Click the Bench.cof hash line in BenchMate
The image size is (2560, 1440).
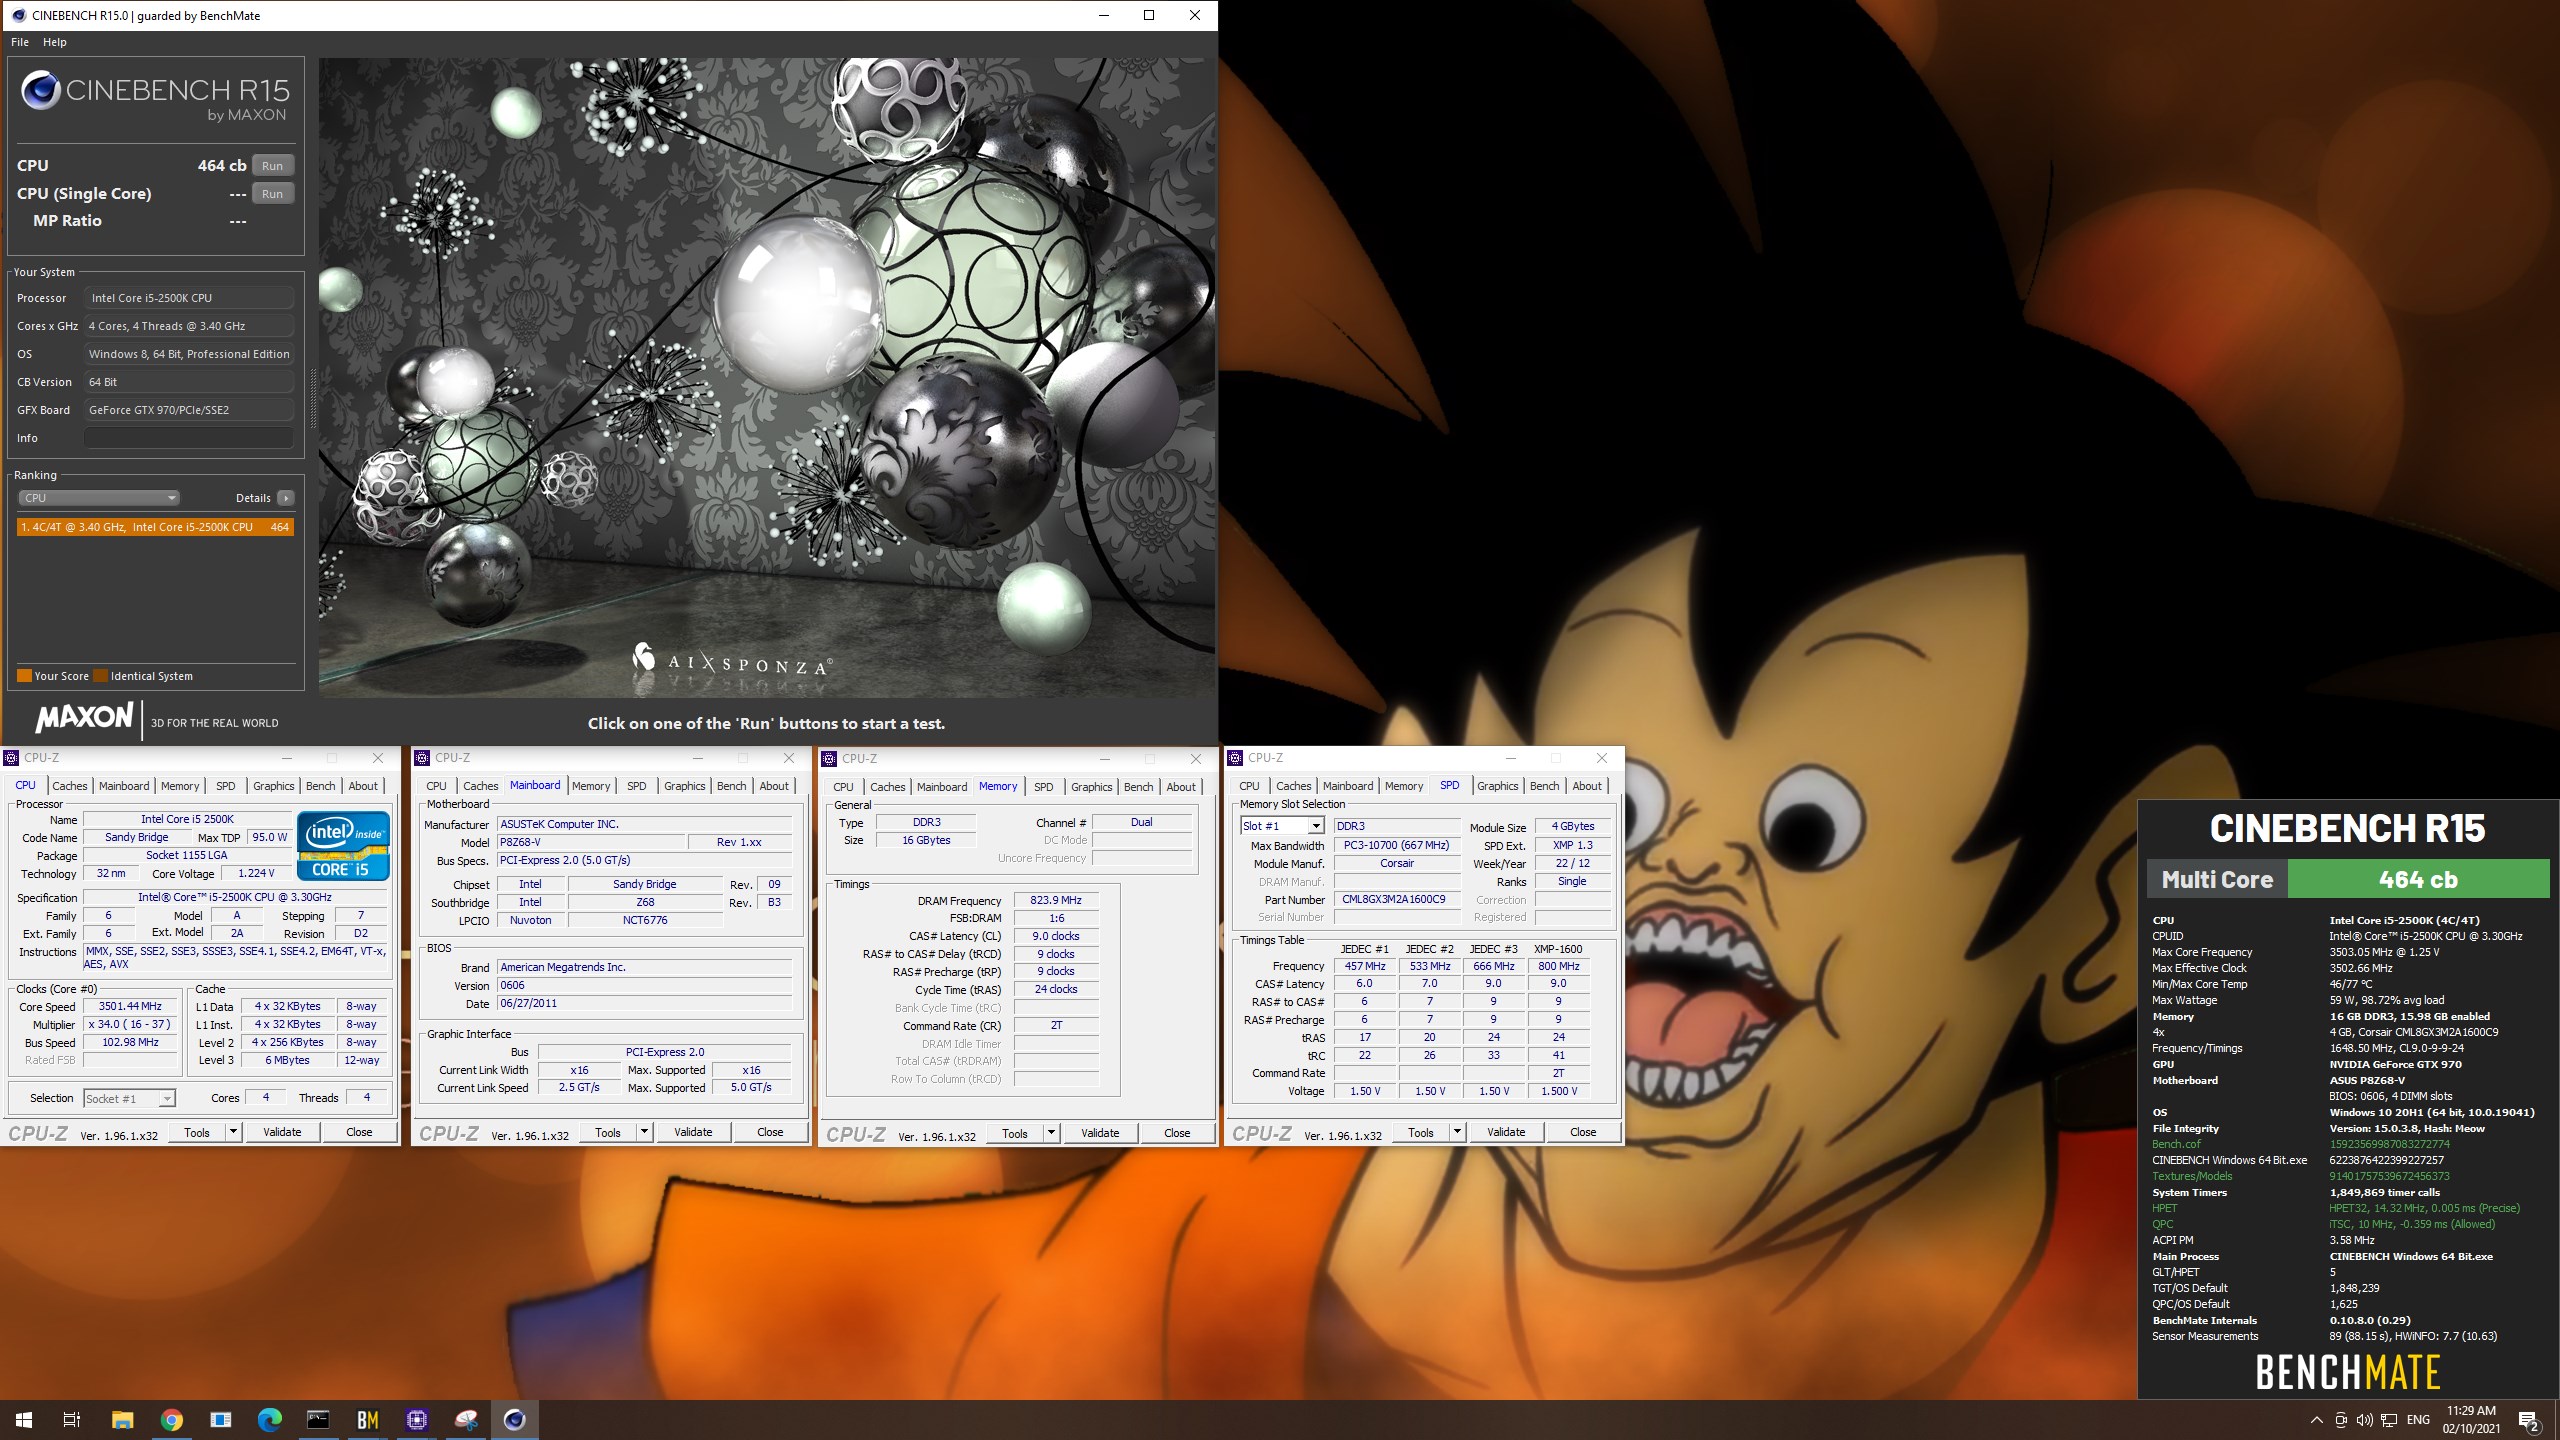2301,1144
